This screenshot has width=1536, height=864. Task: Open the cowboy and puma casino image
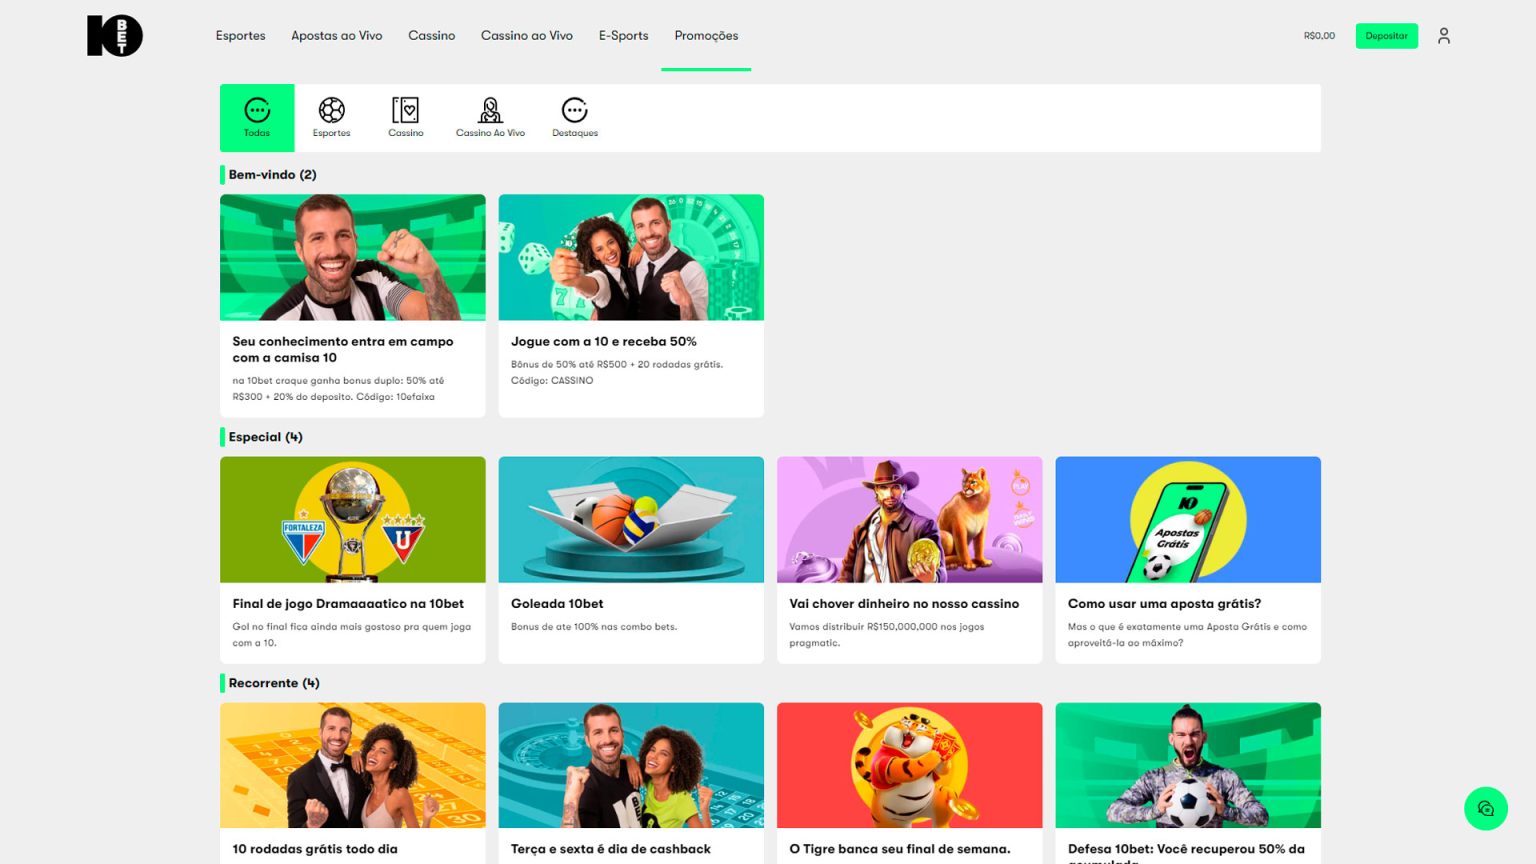pyautogui.click(x=910, y=520)
